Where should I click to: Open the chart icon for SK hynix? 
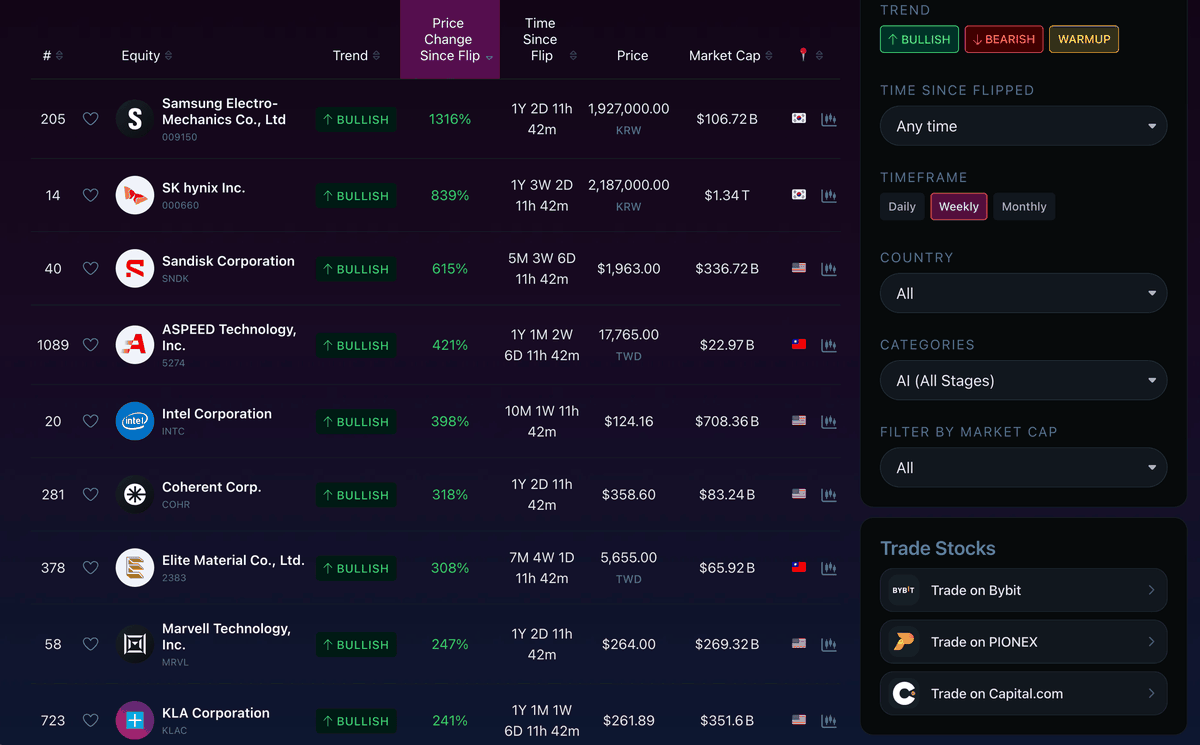828,195
